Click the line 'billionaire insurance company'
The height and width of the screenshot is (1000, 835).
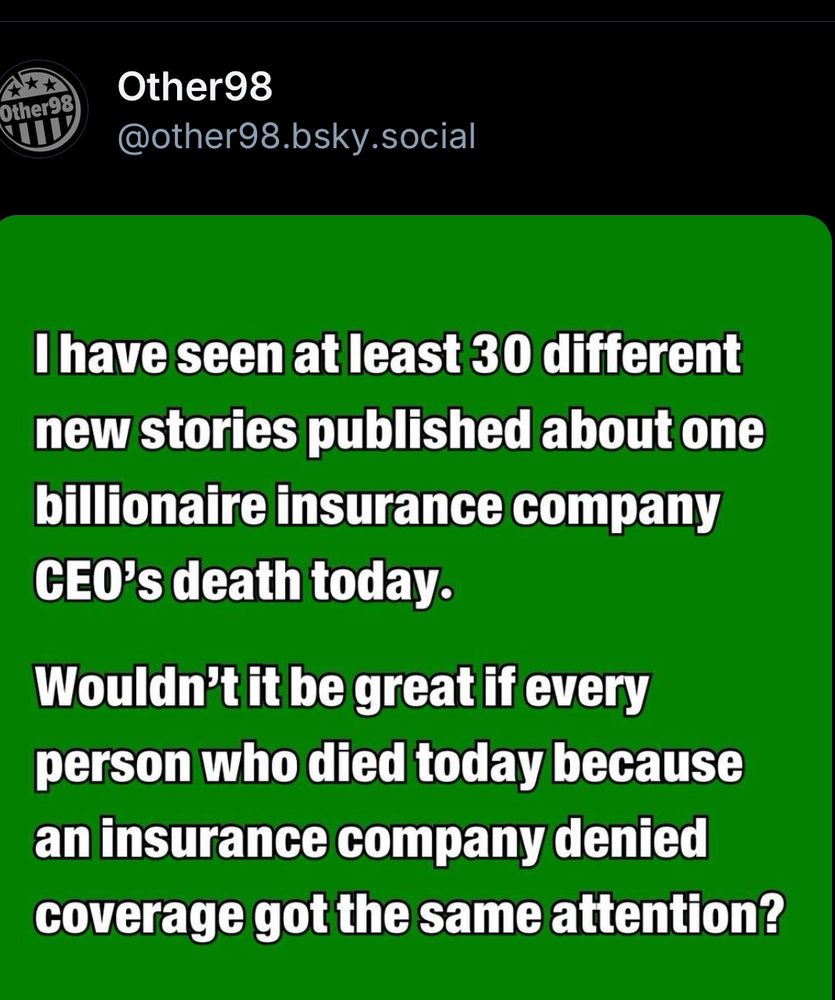coord(377,508)
